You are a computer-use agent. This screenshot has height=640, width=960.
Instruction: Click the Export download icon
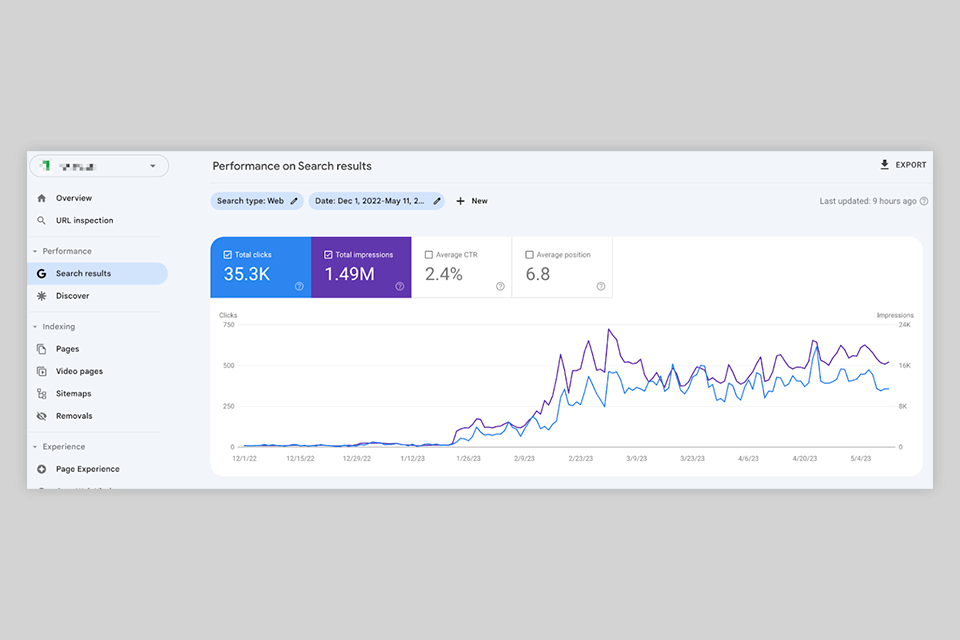pyautogui.click(x=884, y=165)
